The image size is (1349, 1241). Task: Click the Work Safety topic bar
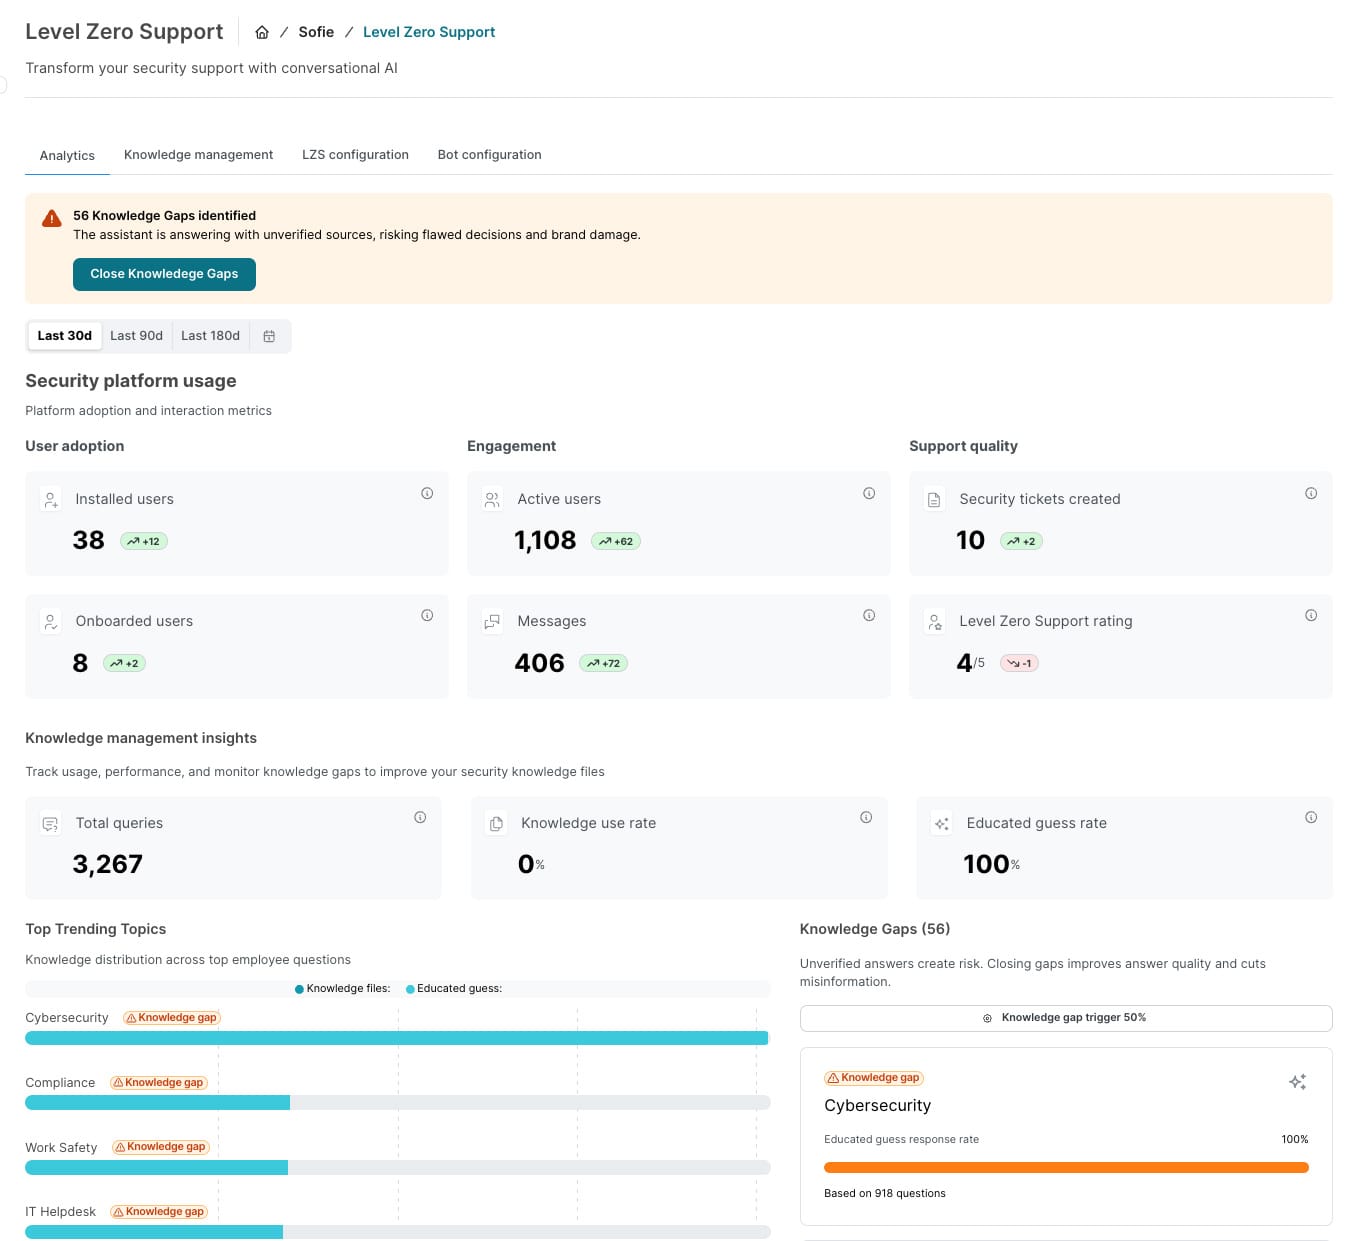coord(397,1167)
